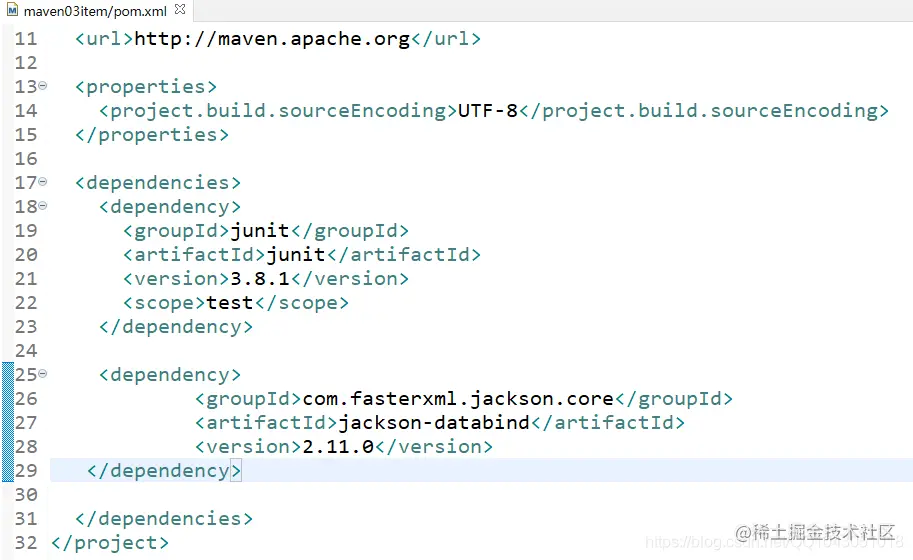Click line number 11 in the gutter
This screenshot has width=913, height=560.
(x=26, y=39)
